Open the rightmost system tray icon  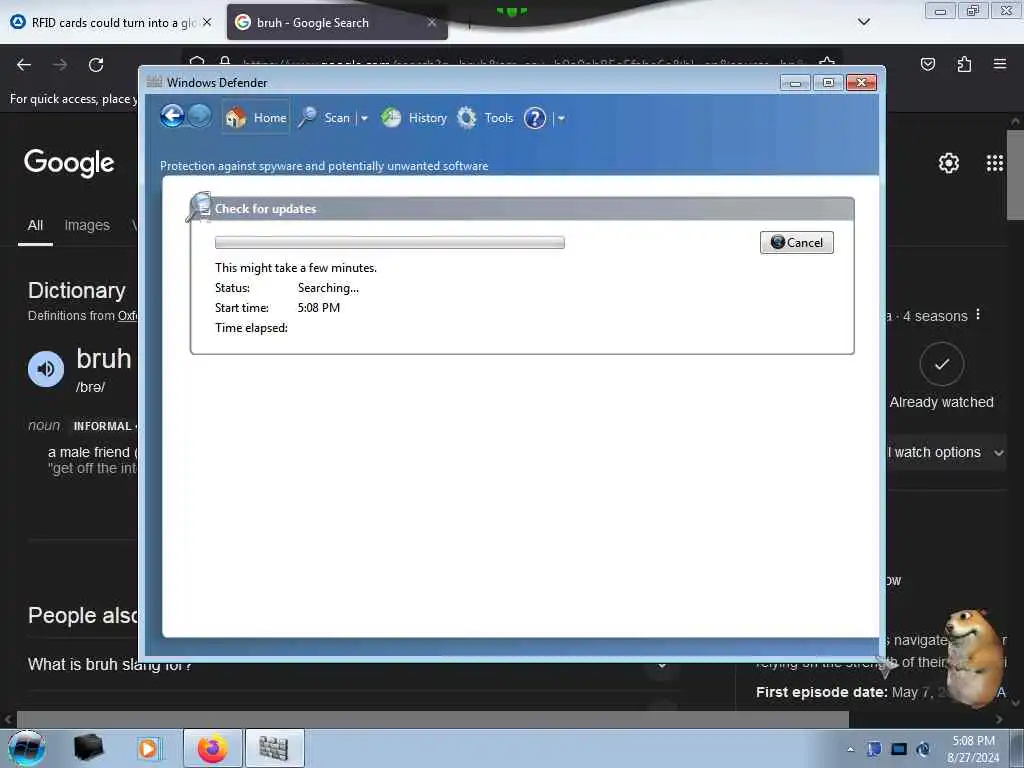click(923, 749)
